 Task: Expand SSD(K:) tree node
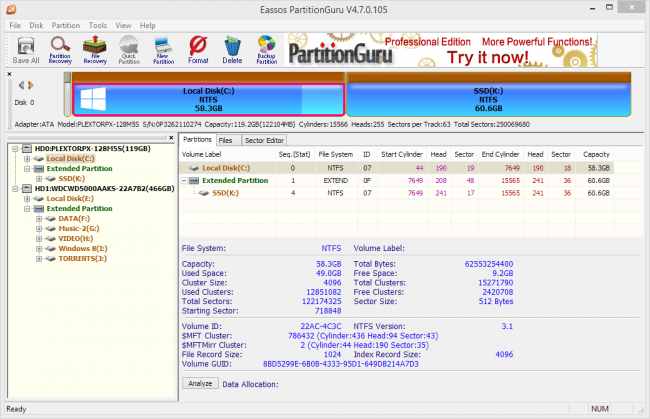[x=39, y=179]
